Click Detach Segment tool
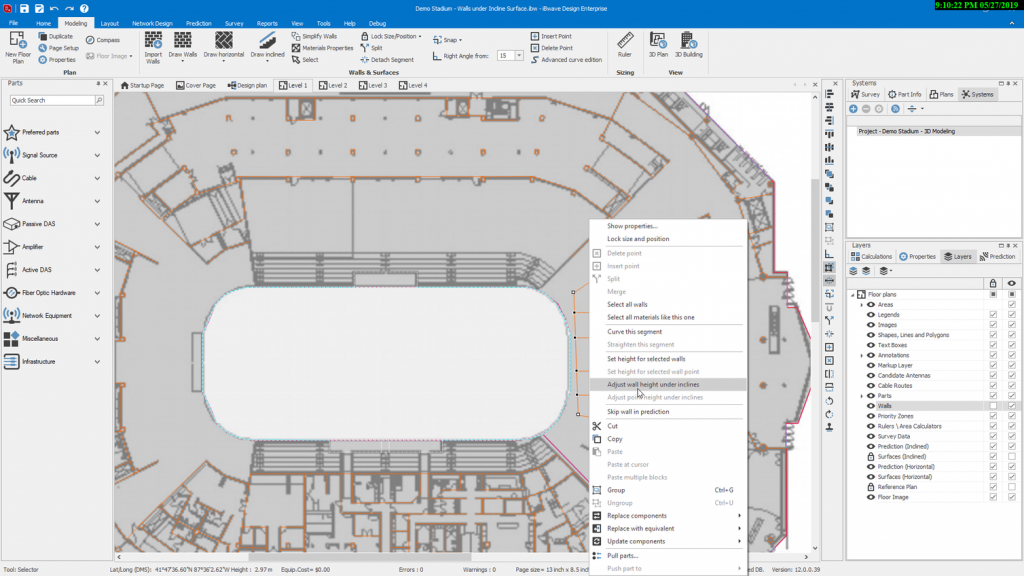The image size is (1024, 576). click(x=387, y=59)
